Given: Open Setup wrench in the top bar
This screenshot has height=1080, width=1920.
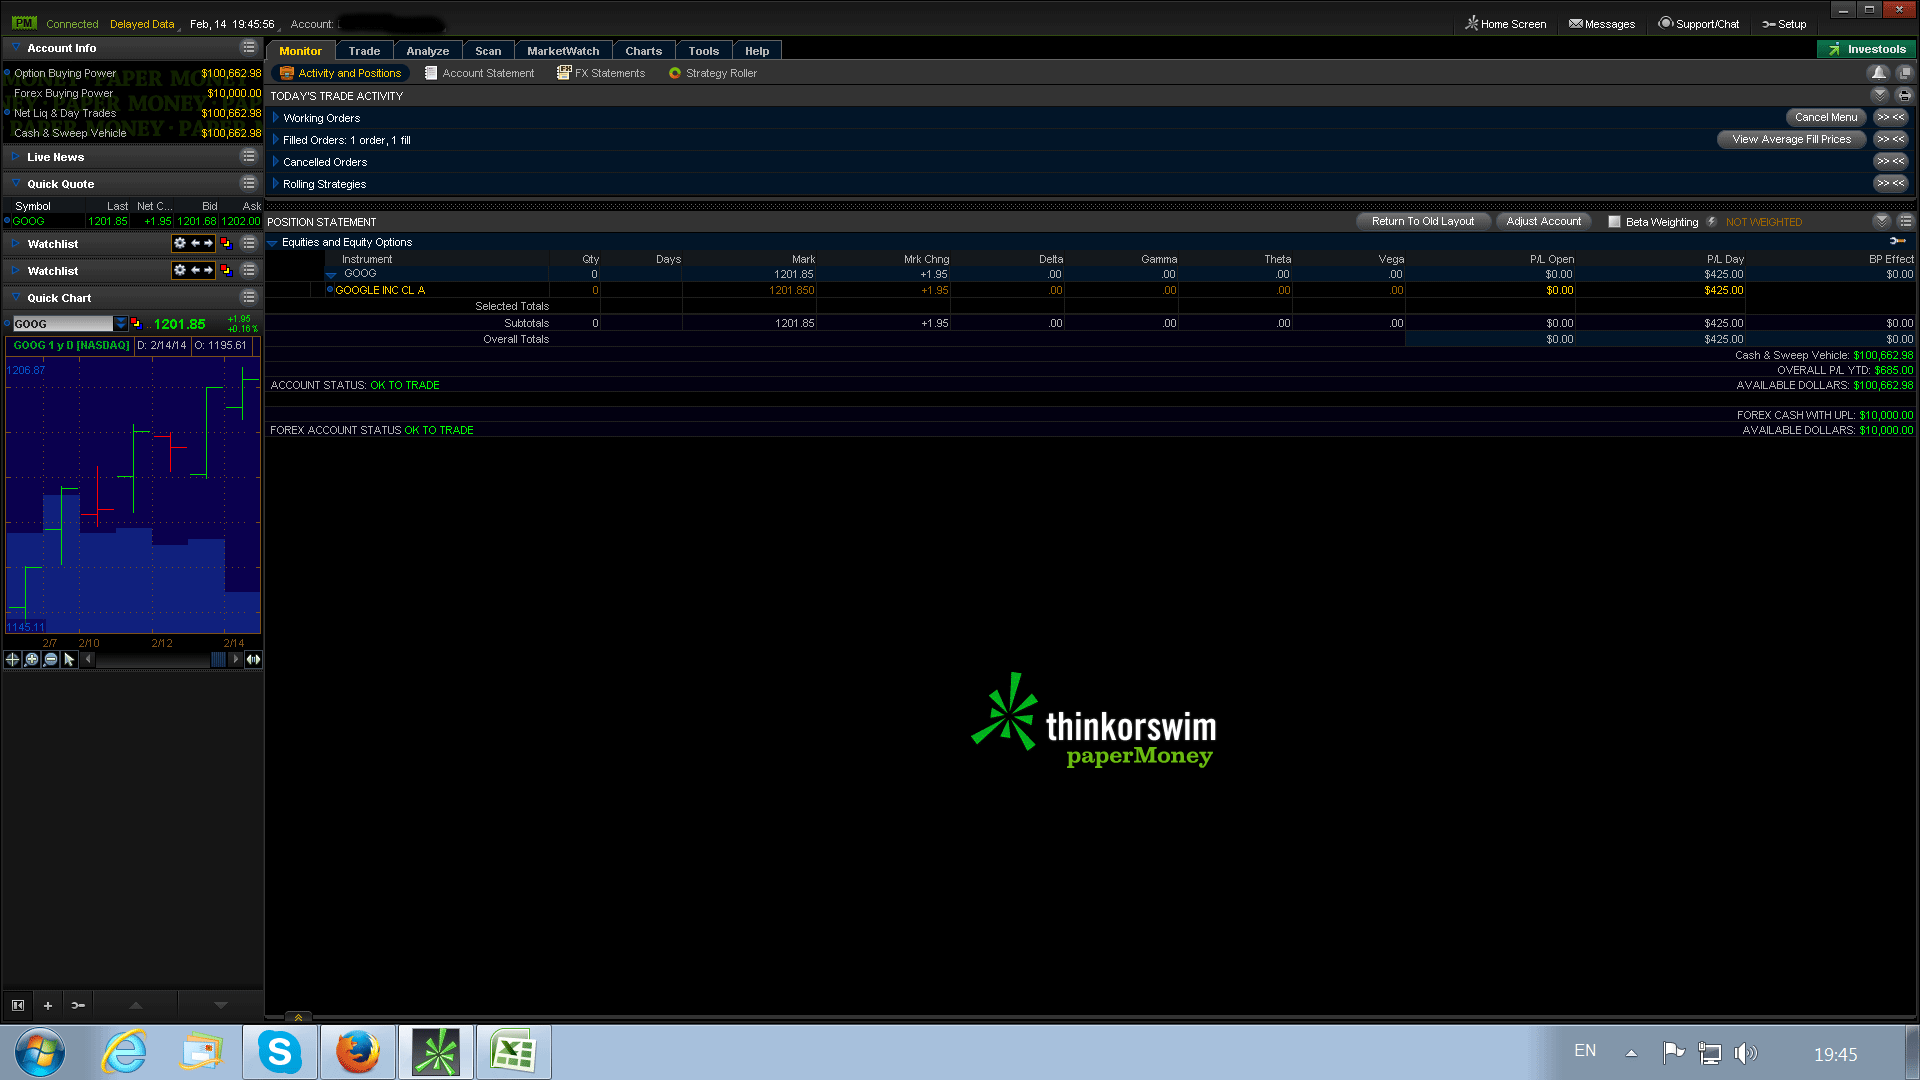Looking at the screenshot, I should coord(1784,24).
